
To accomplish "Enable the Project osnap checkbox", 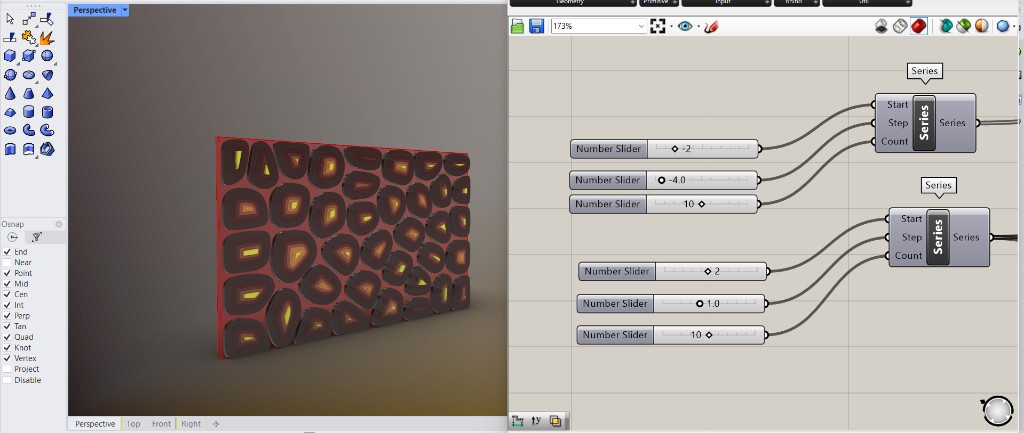I will point(7,369).
